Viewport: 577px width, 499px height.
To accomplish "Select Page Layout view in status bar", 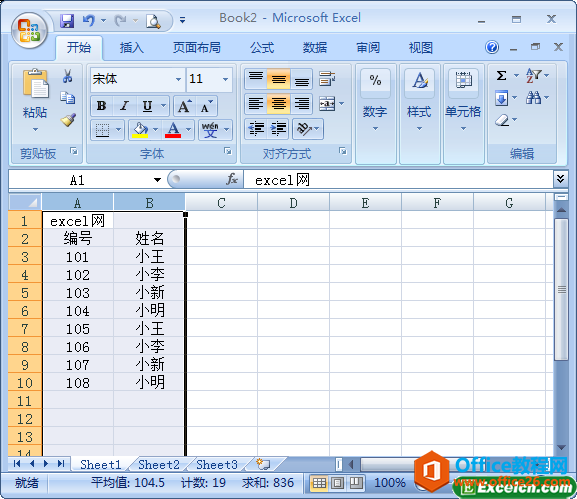I will 337,483.
